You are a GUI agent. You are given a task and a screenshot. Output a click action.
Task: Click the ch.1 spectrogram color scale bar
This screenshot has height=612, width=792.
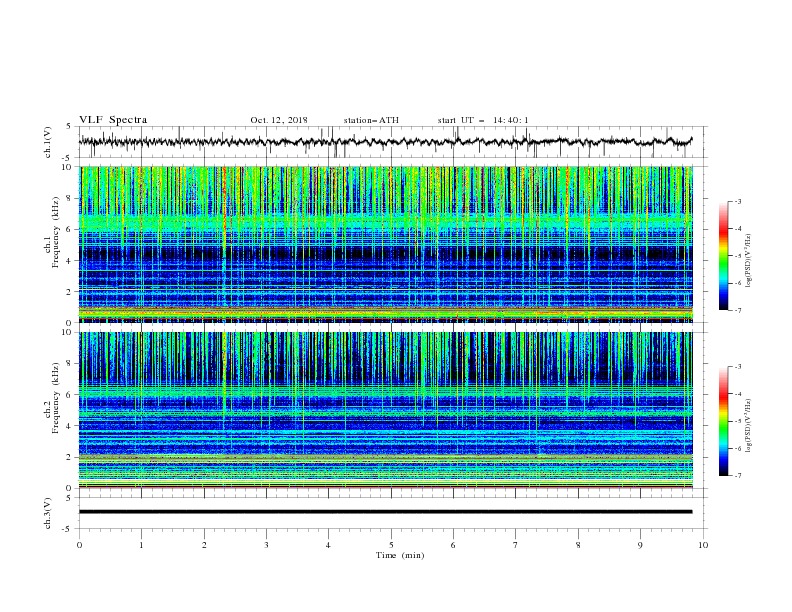click(723, 256)
